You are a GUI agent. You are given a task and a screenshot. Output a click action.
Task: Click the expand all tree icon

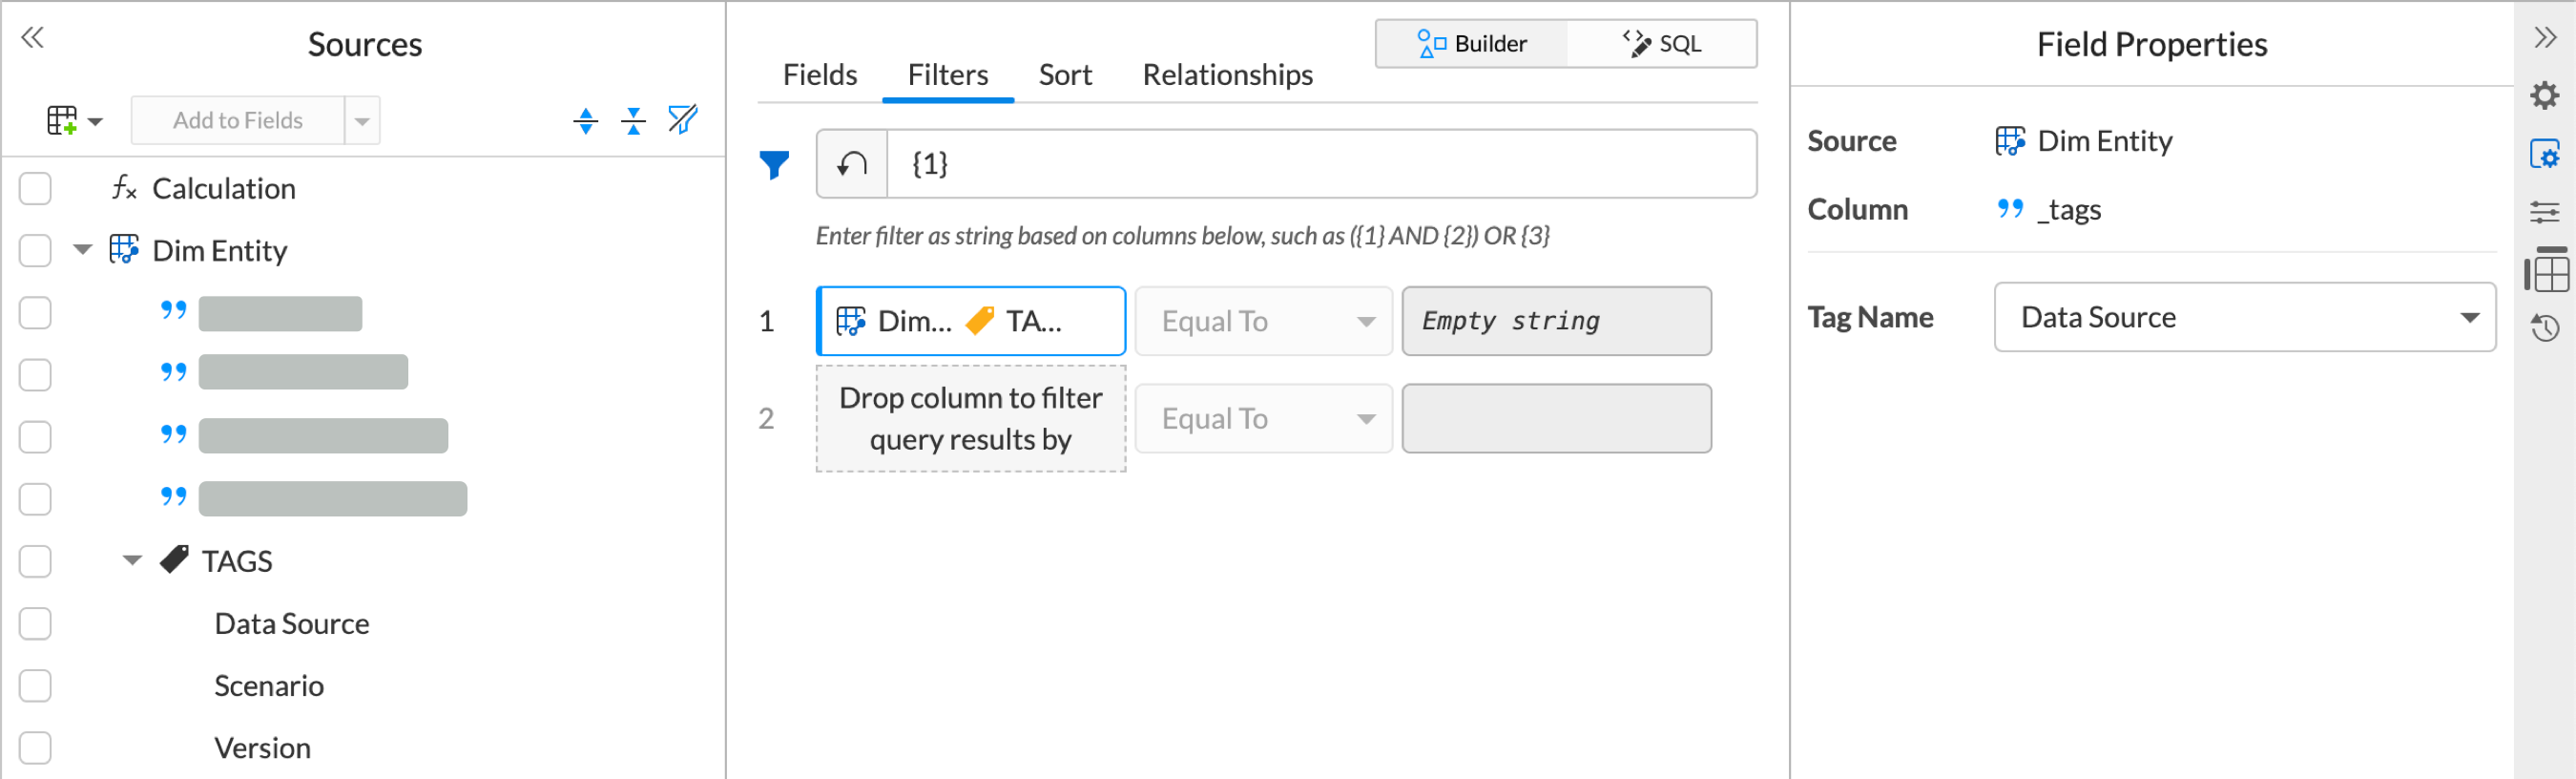(585, 121)
